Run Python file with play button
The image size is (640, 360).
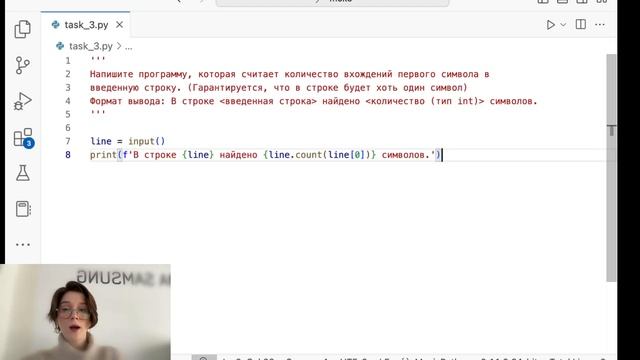tap(550, 25)
